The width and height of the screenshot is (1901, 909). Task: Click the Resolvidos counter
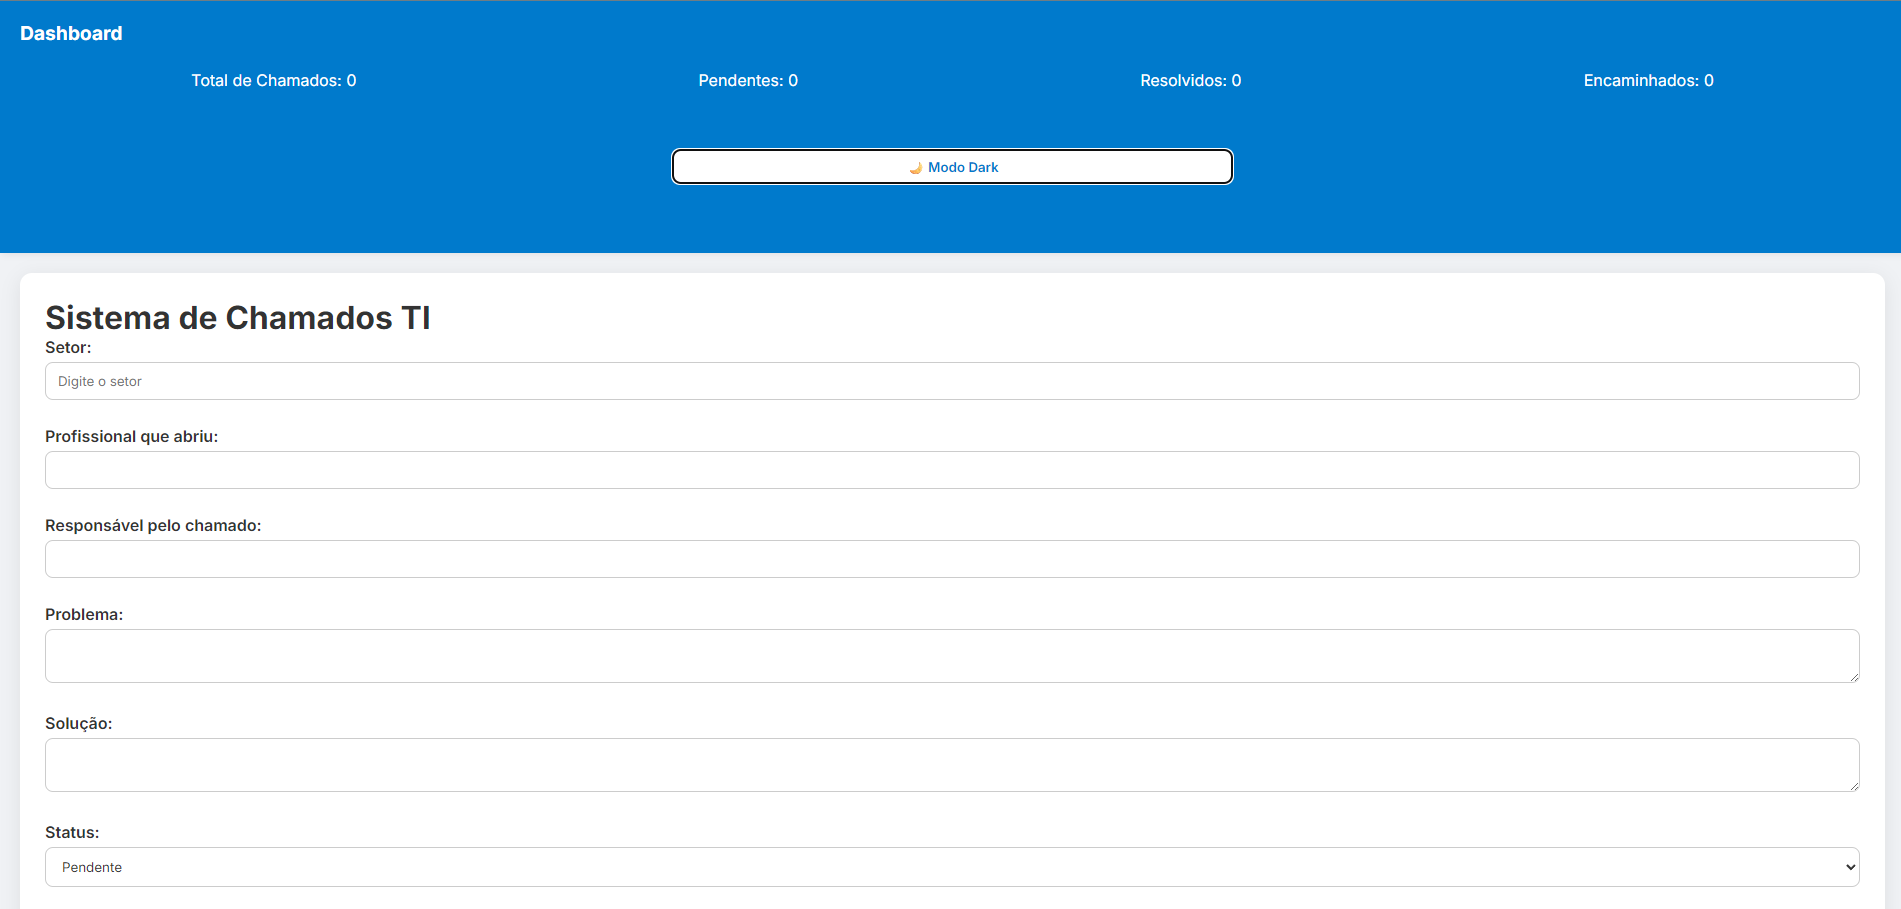(x=1189, y=80)
